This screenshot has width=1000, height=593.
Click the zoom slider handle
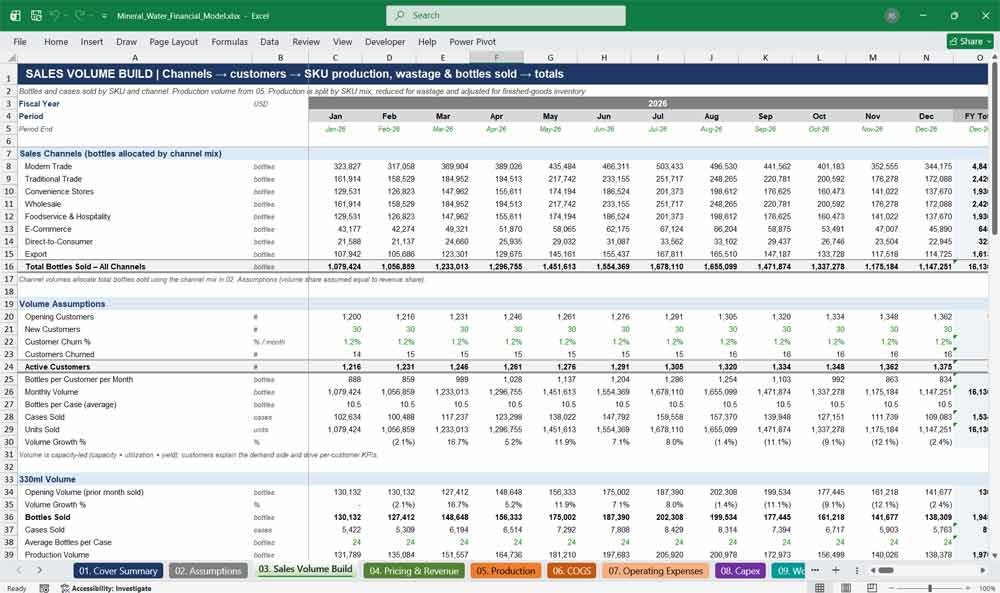930,588
